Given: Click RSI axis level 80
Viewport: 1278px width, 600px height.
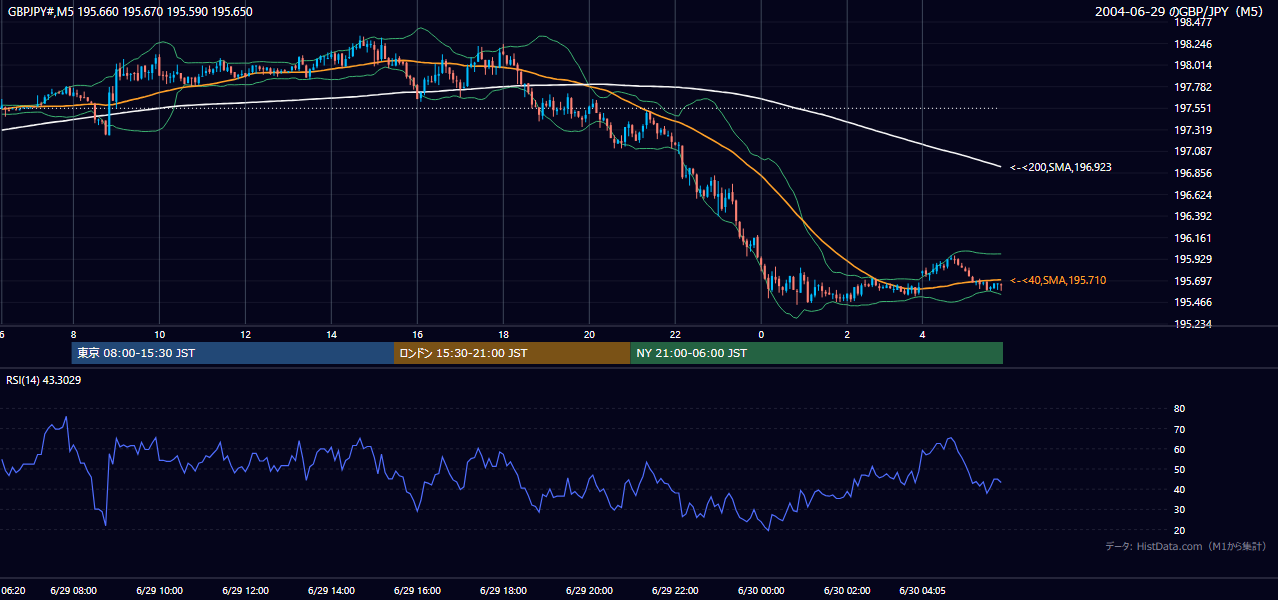Looking at the screenshot, I should pyautogui.click(x=1179, y=409).
